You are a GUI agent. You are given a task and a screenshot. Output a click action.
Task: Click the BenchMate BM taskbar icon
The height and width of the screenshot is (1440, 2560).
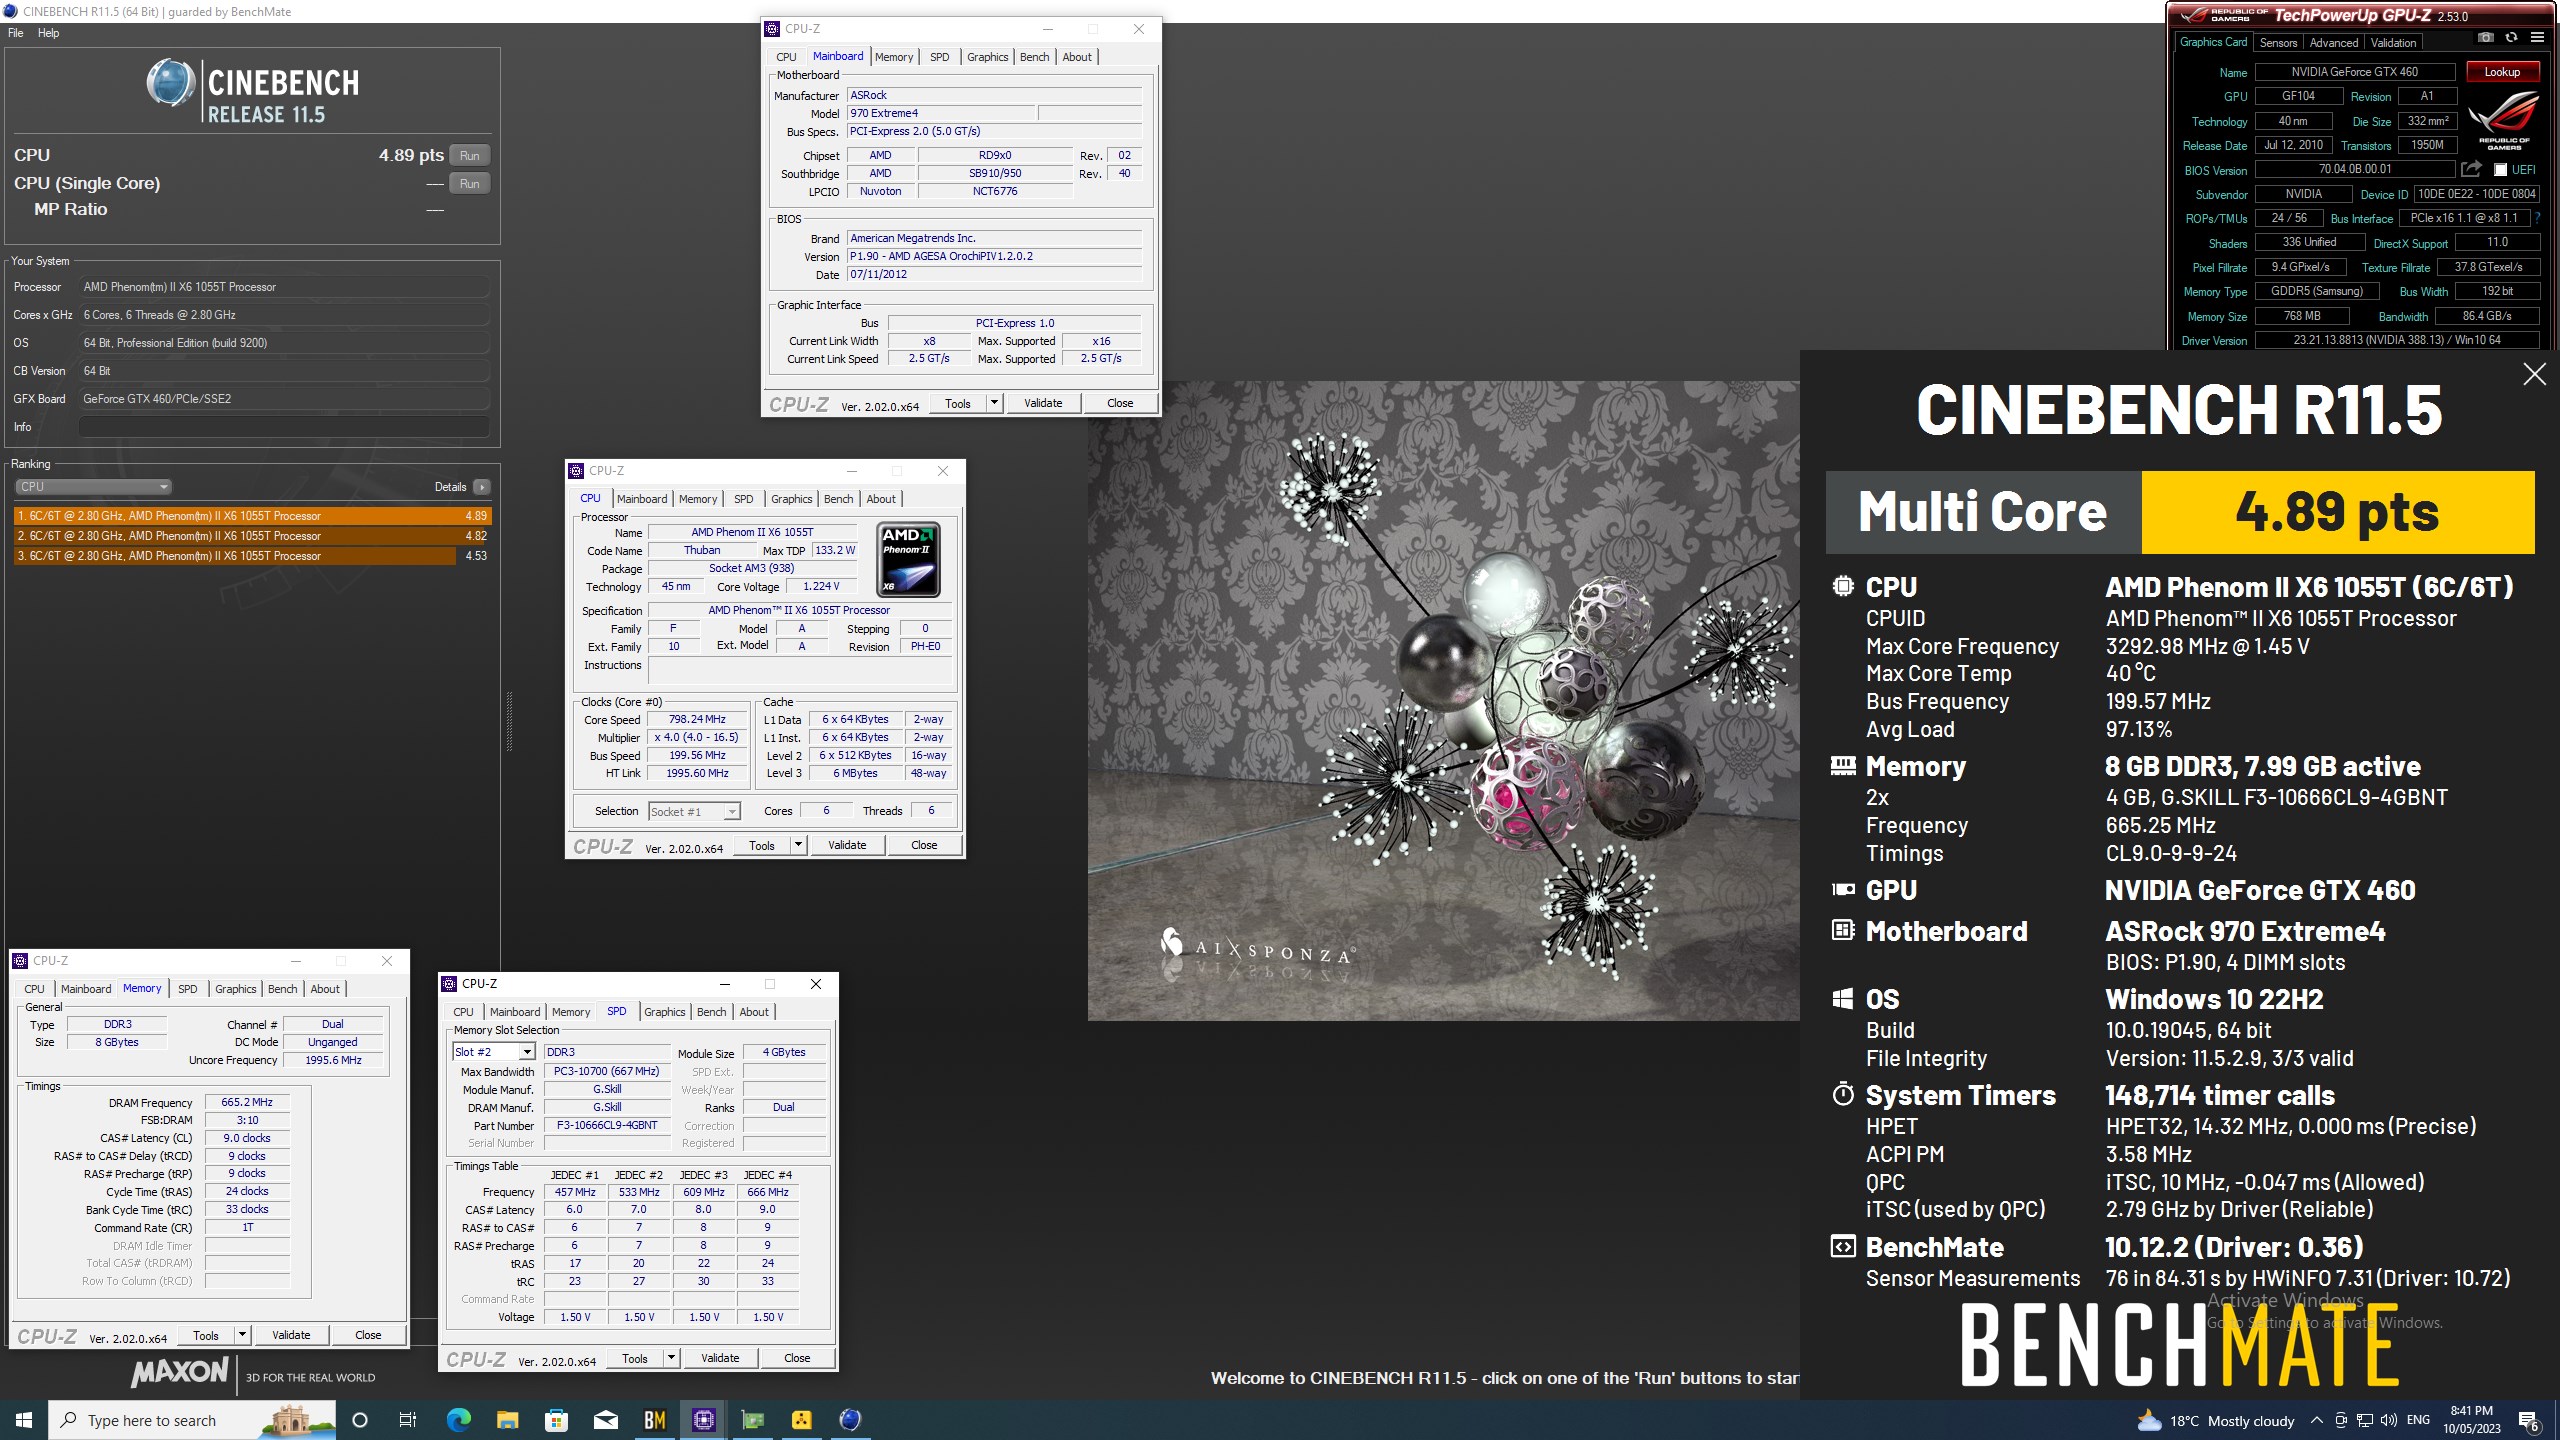click(x=654, y=1420)
